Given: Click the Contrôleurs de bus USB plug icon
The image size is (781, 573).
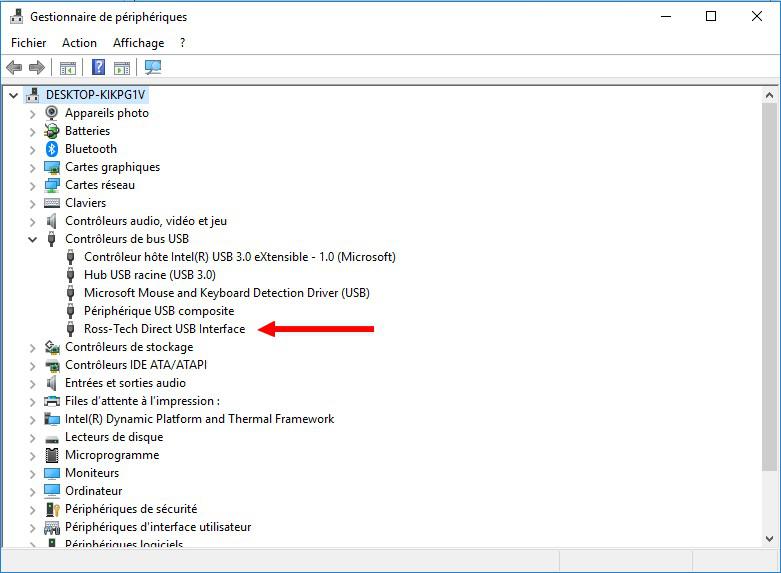Looking at the screenshot, I should pos(51,239).
